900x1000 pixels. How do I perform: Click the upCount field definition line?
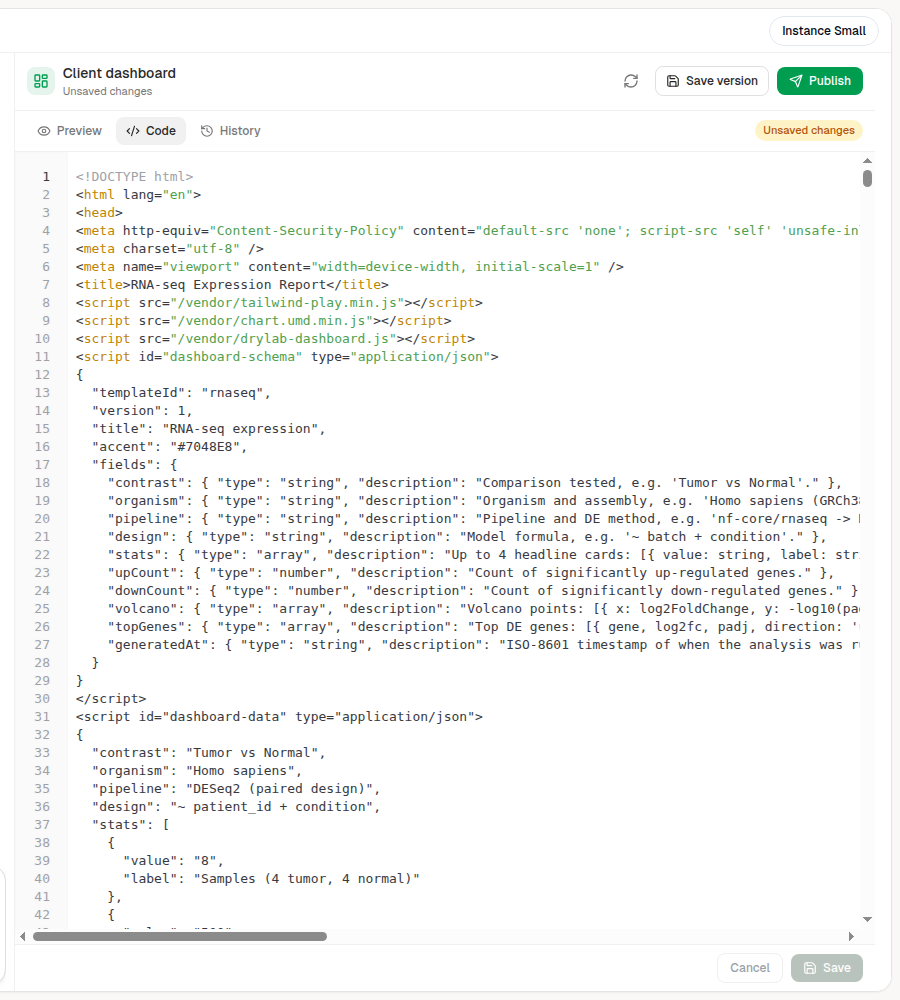click(470, 573)
